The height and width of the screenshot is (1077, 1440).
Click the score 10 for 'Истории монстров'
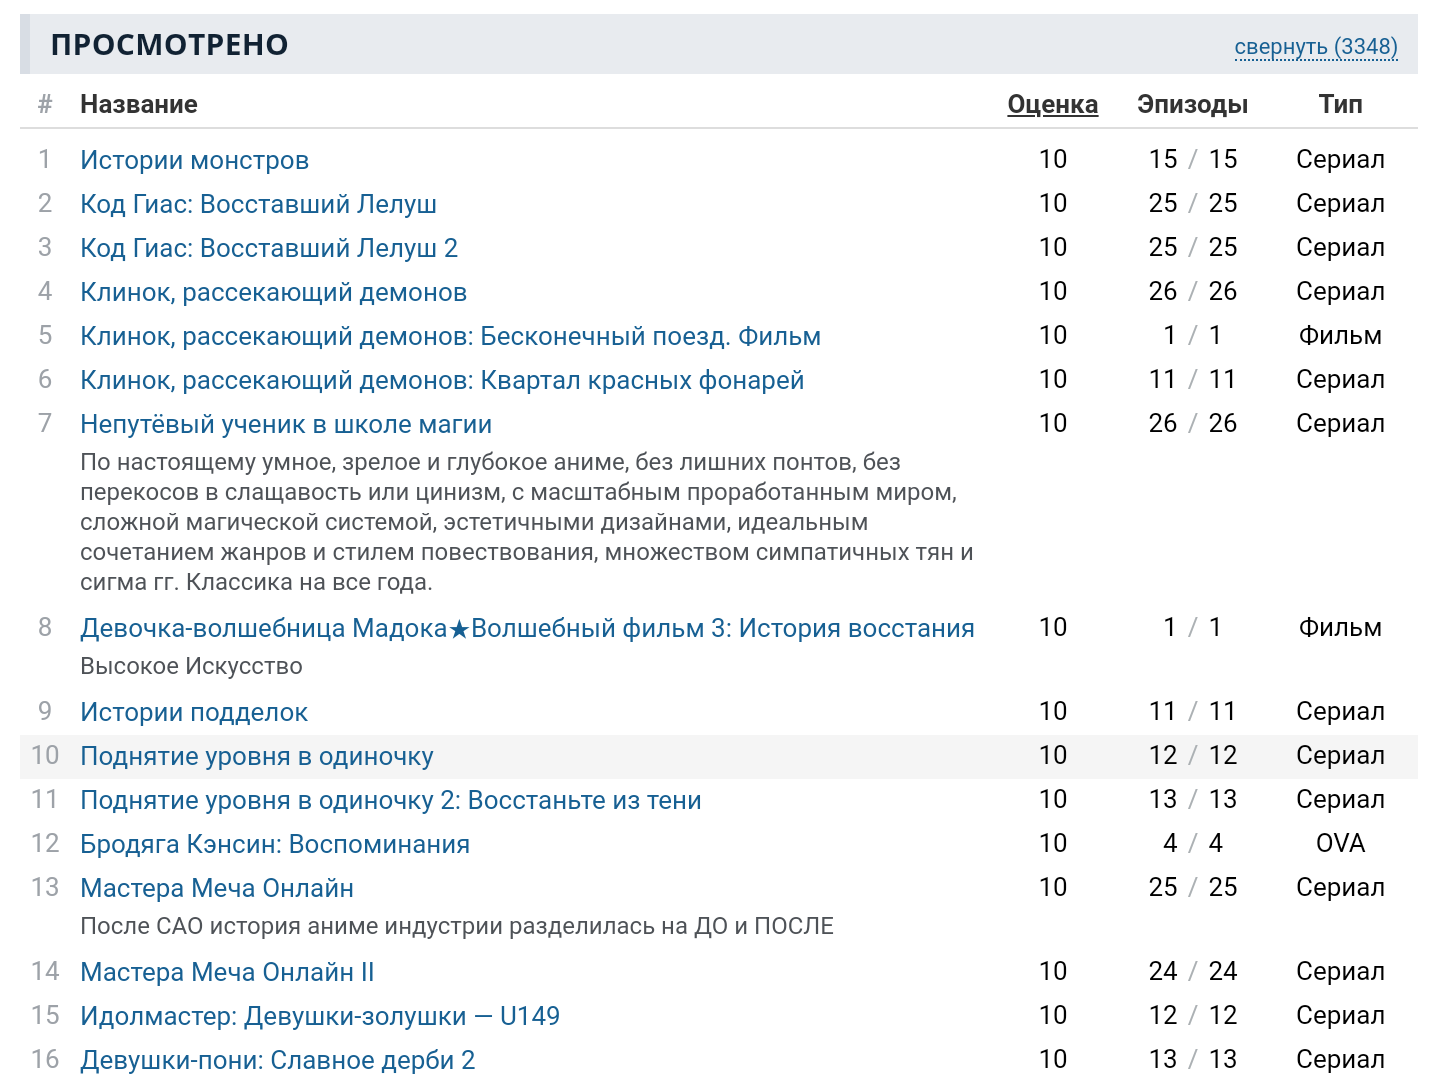tap(1052, 159)
